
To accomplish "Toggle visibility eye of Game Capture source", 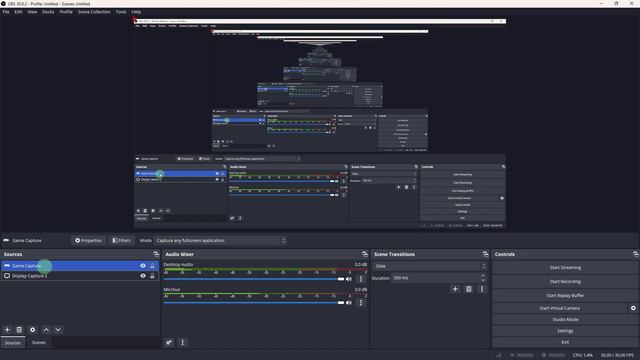I will click(x=143, y=266).
